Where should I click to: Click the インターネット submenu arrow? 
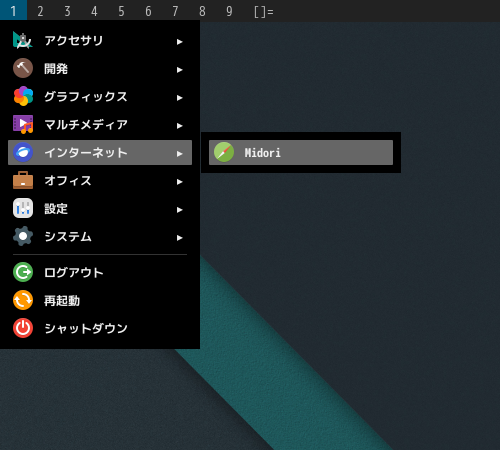tap(180, 154)
